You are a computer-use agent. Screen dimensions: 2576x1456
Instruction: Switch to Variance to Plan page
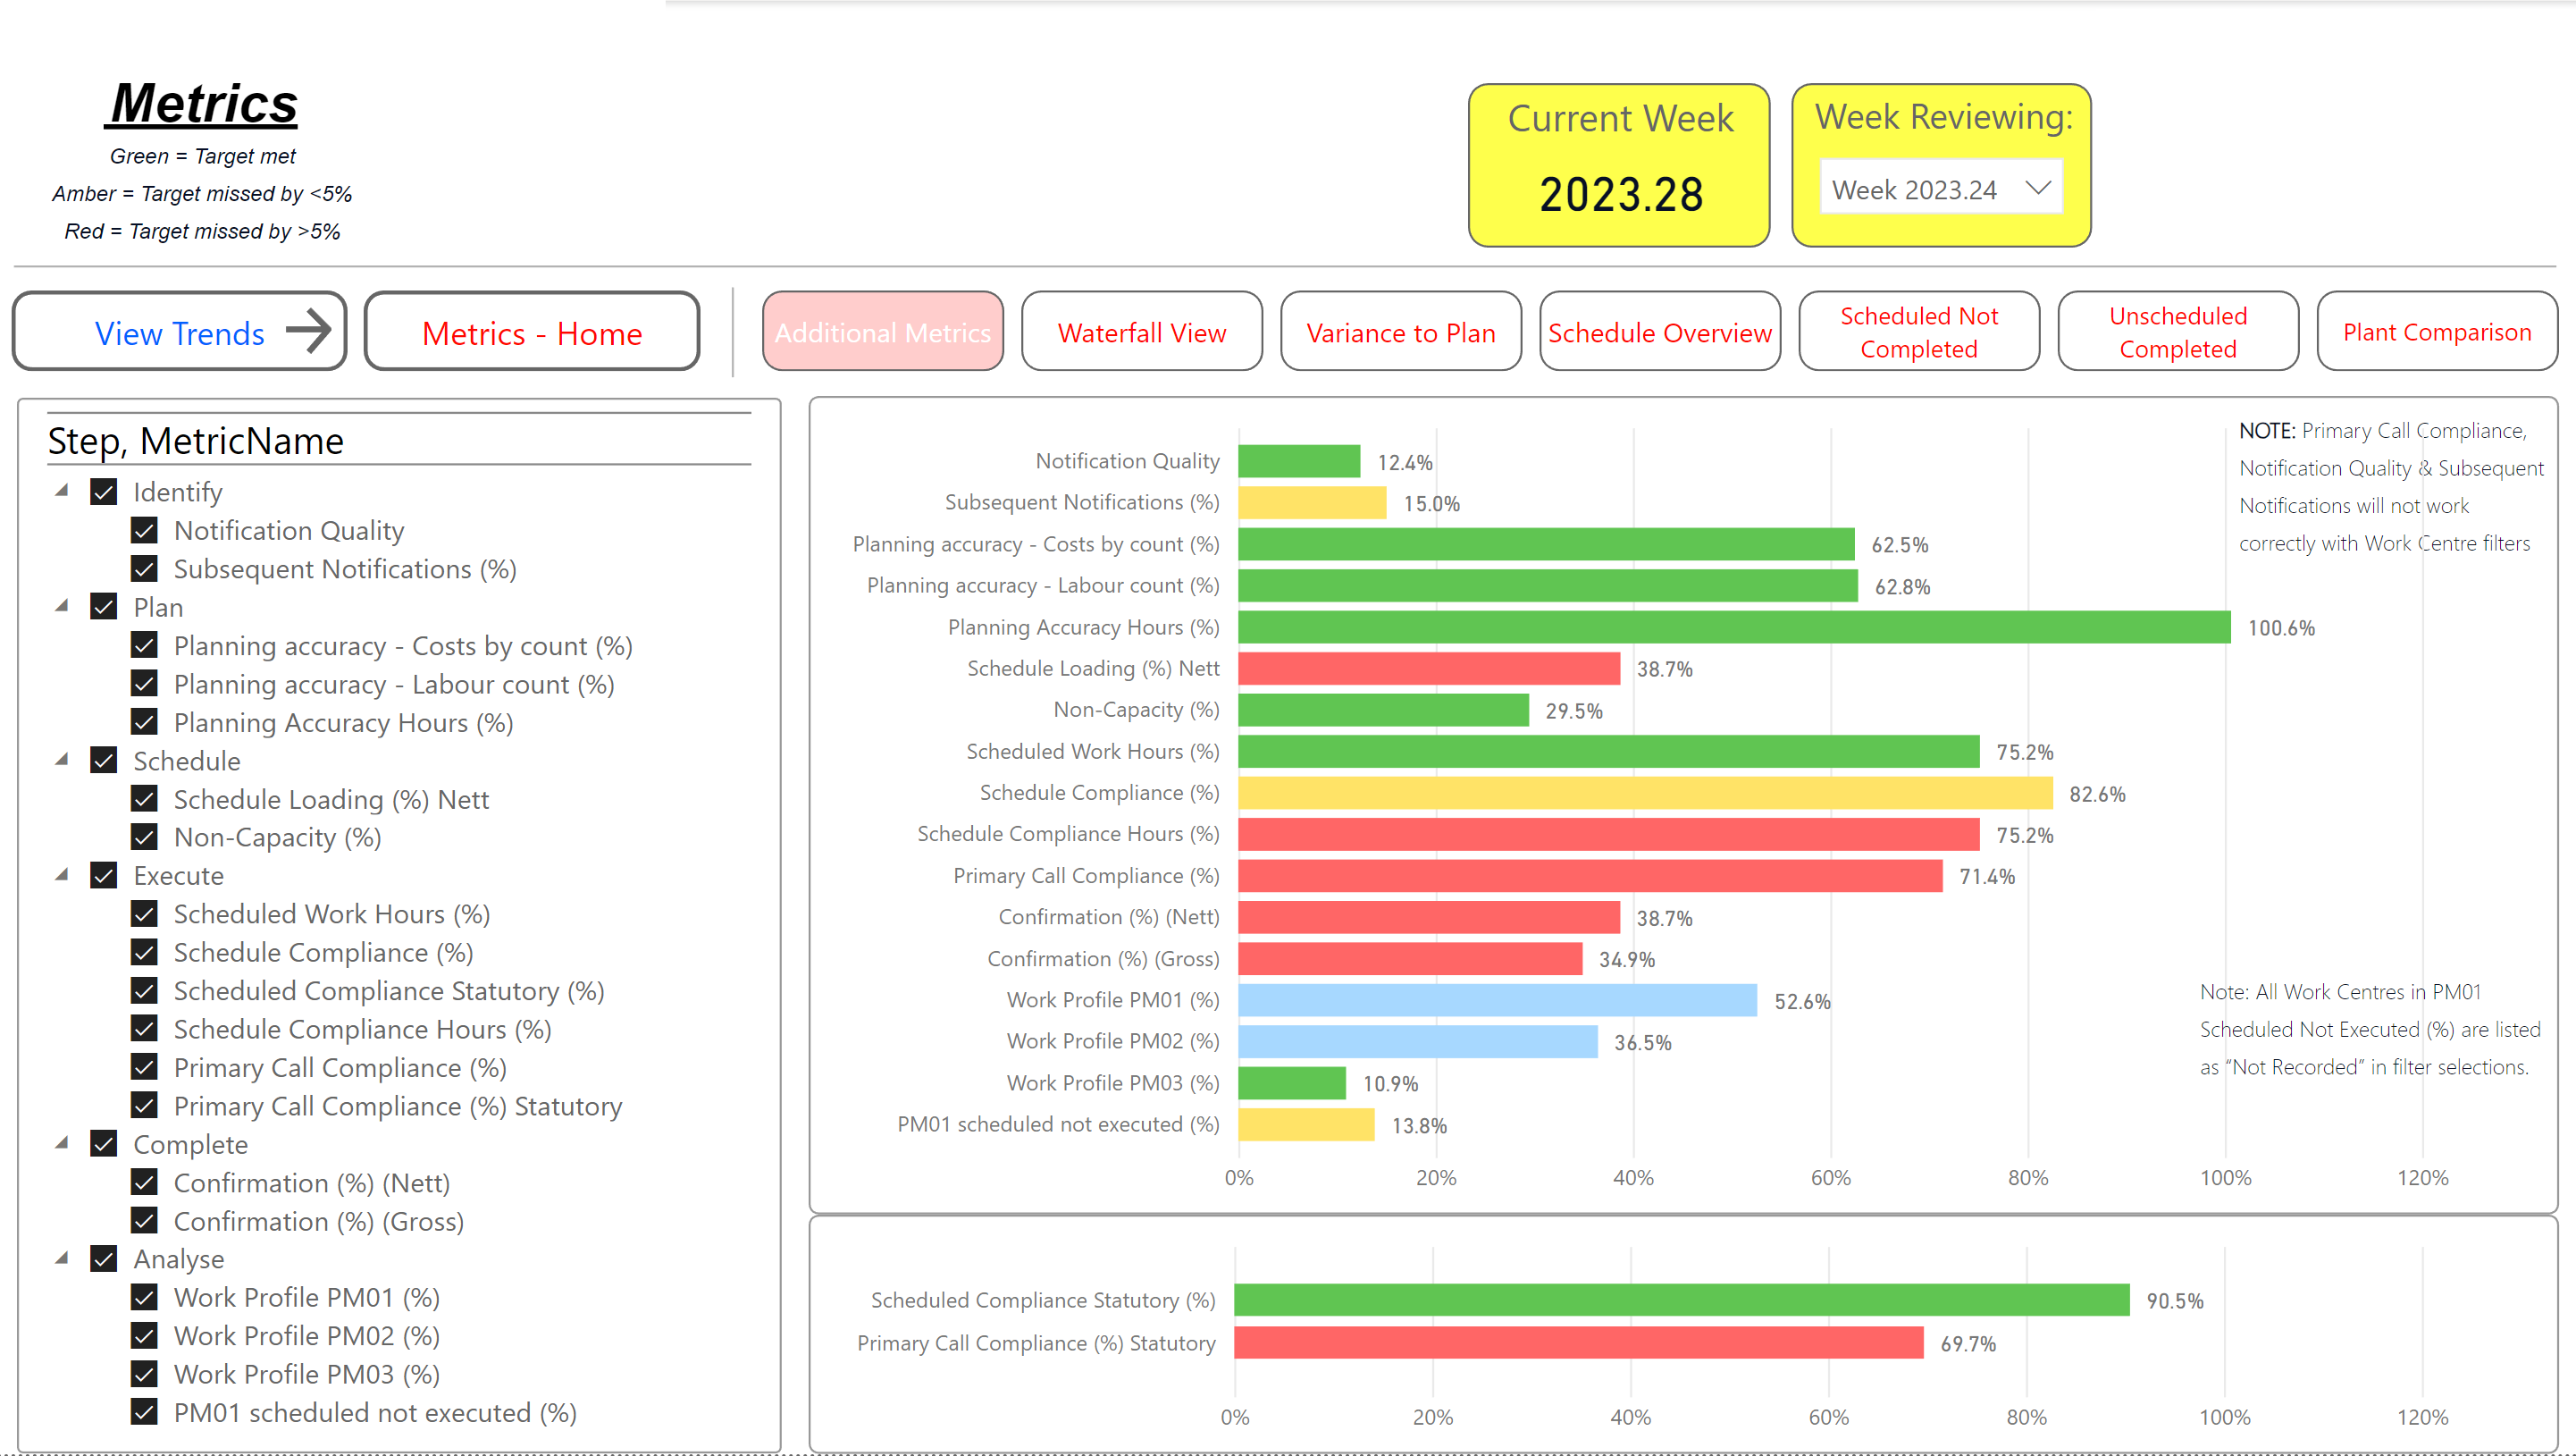(1400, 332)
